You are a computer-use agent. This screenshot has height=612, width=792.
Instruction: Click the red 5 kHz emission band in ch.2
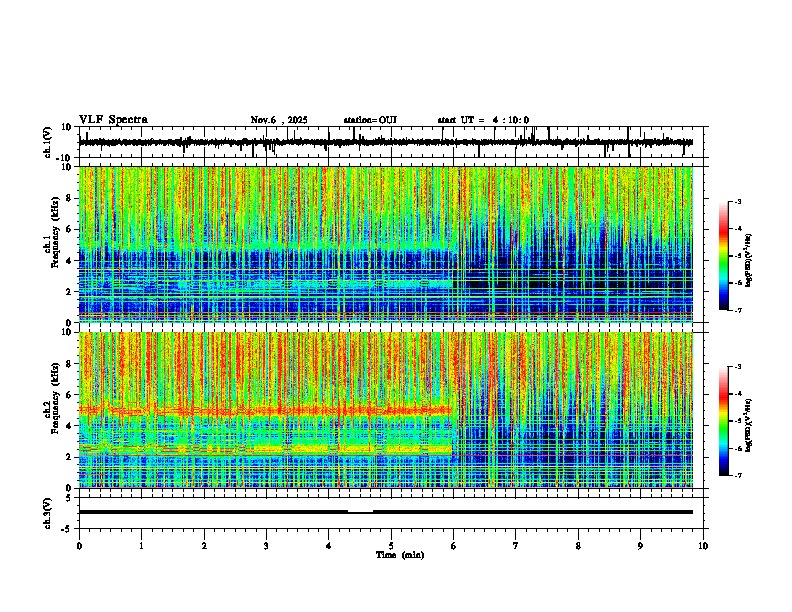(x=265, y=411)
